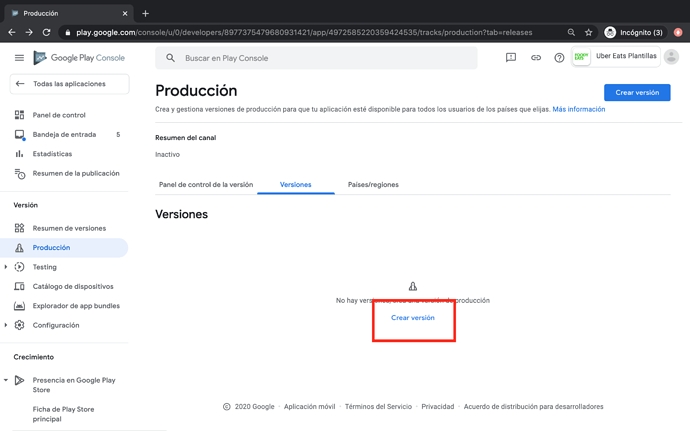Click the copy link icon

[x=535, y=58]
